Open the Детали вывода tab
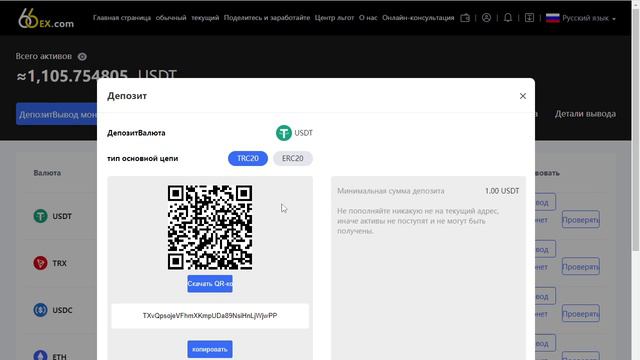 coord(585,114)
